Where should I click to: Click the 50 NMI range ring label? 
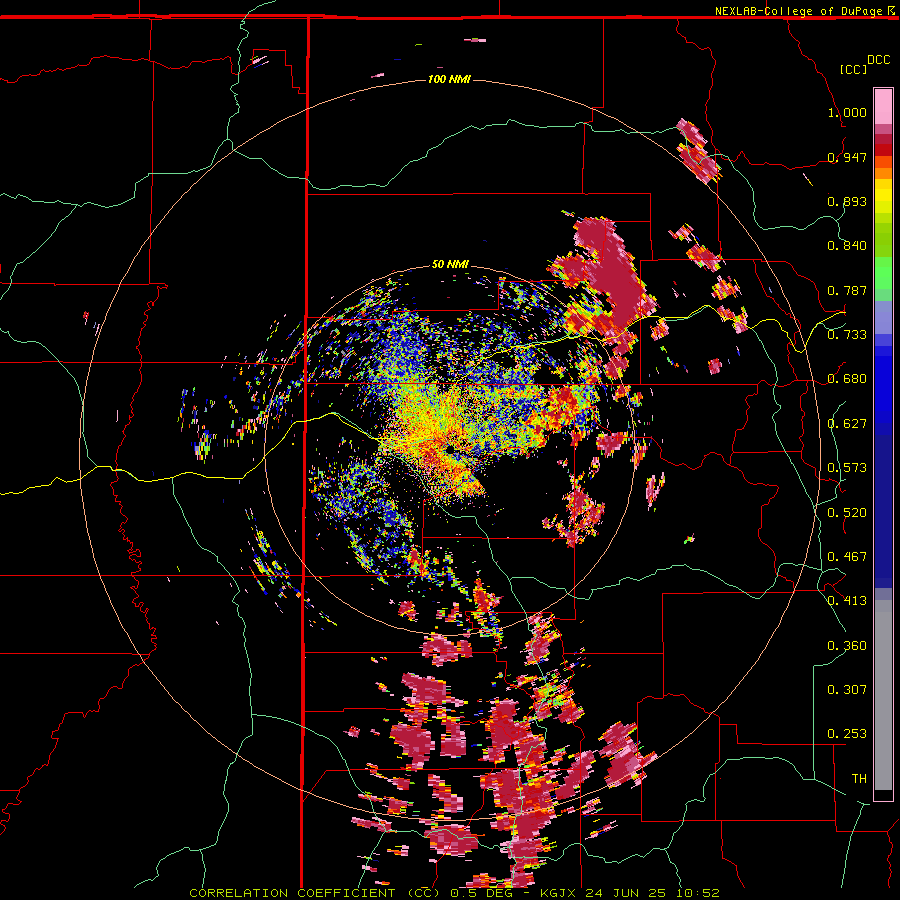(450, 264)
